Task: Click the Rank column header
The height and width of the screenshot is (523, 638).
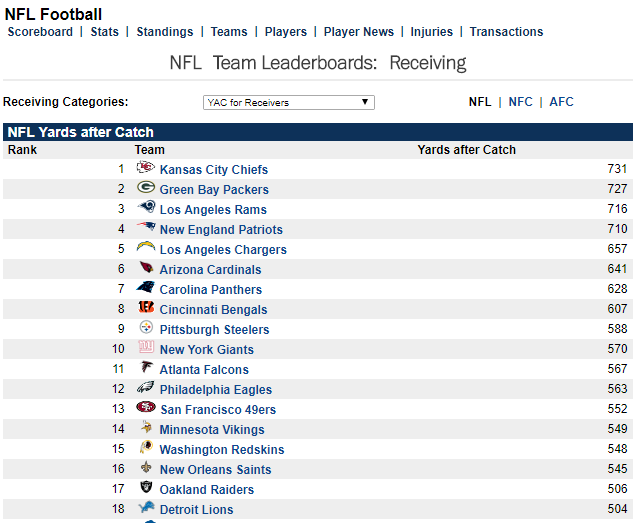Action: pyautogui.click(x=22, y=150)
